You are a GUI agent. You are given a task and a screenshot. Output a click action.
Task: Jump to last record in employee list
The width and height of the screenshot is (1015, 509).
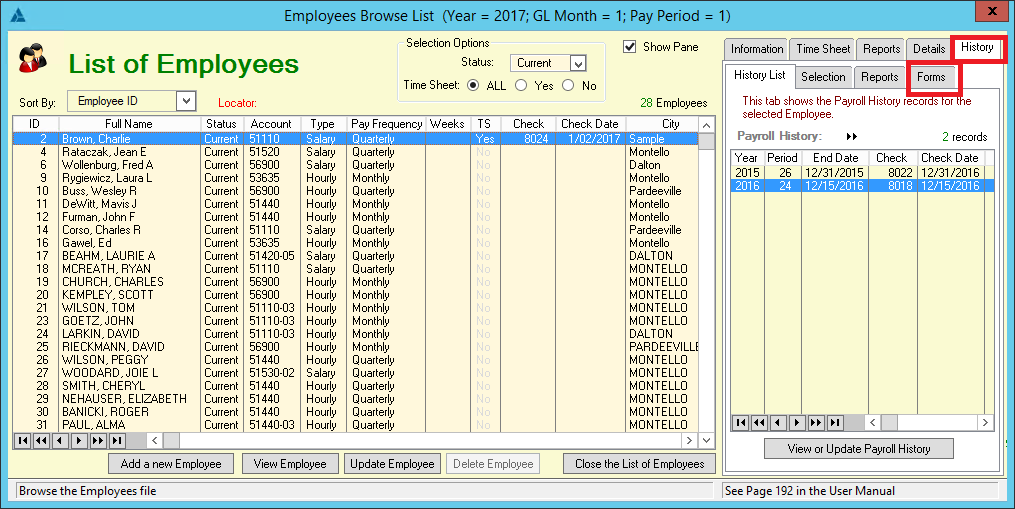tap(117, 440)
